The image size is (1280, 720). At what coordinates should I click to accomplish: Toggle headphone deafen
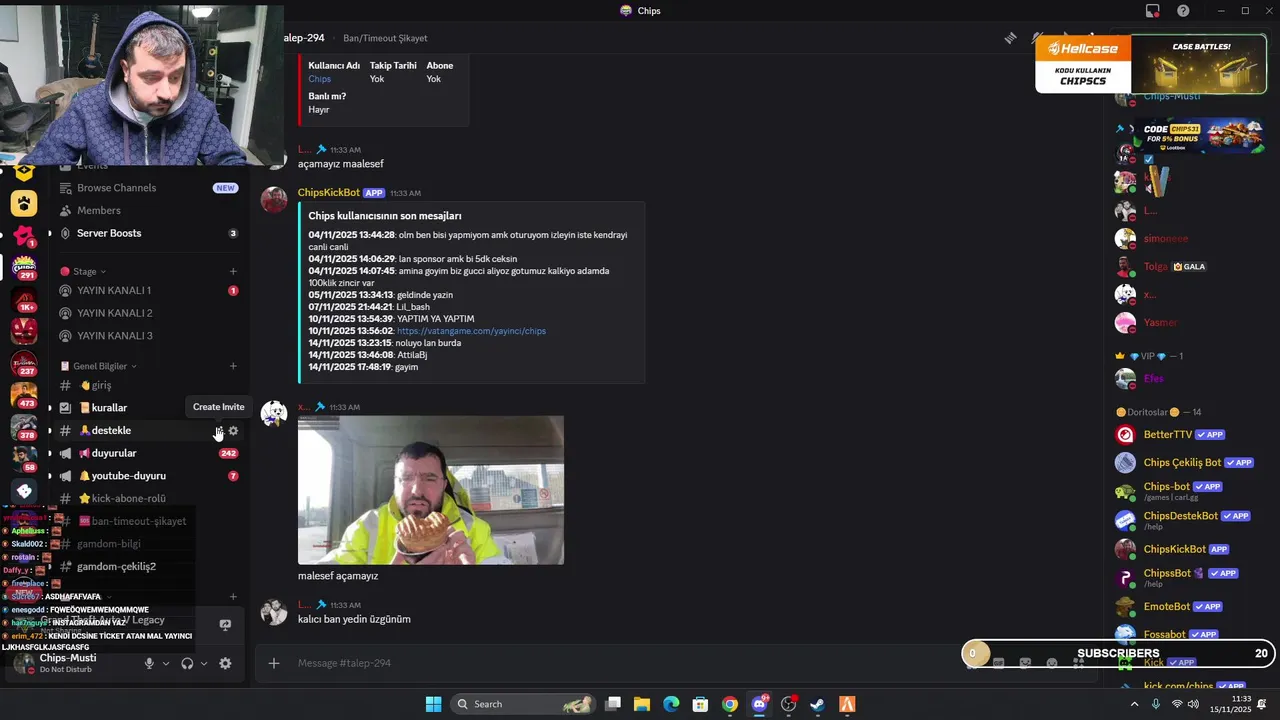coord(187,663)
